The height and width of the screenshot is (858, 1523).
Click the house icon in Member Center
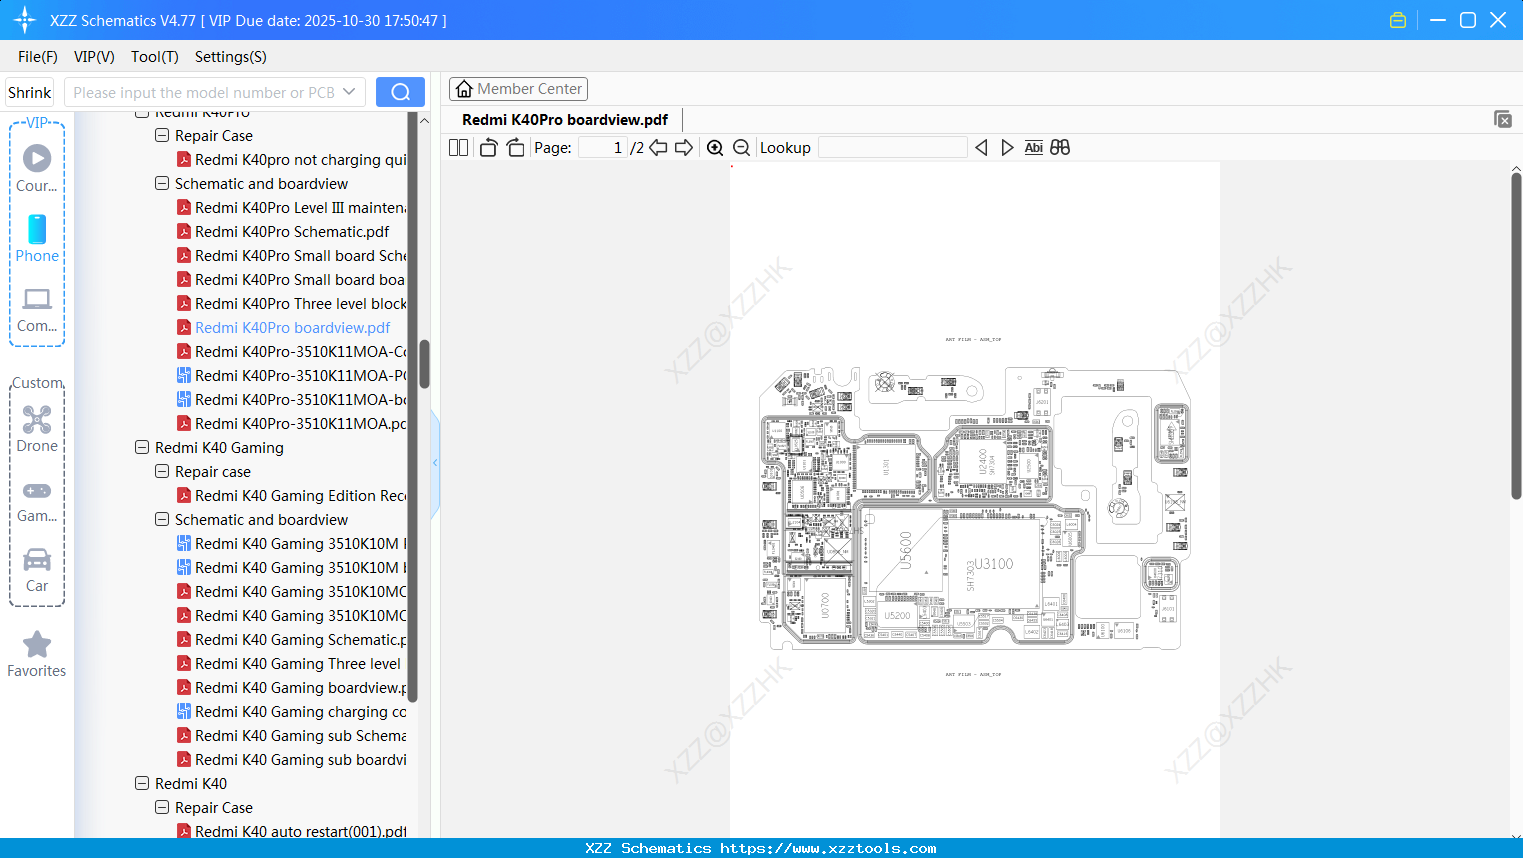(x=464, y=89)
